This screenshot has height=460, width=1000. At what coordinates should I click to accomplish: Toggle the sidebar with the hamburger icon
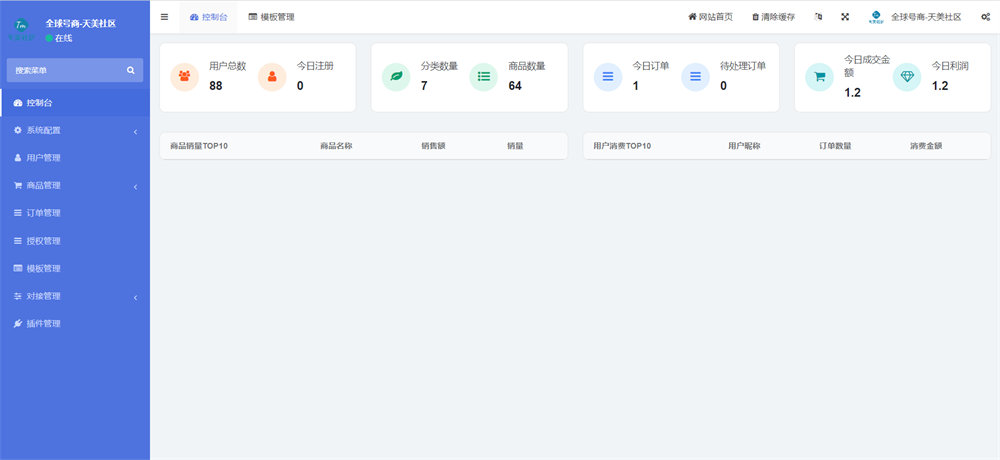(164, 17)
